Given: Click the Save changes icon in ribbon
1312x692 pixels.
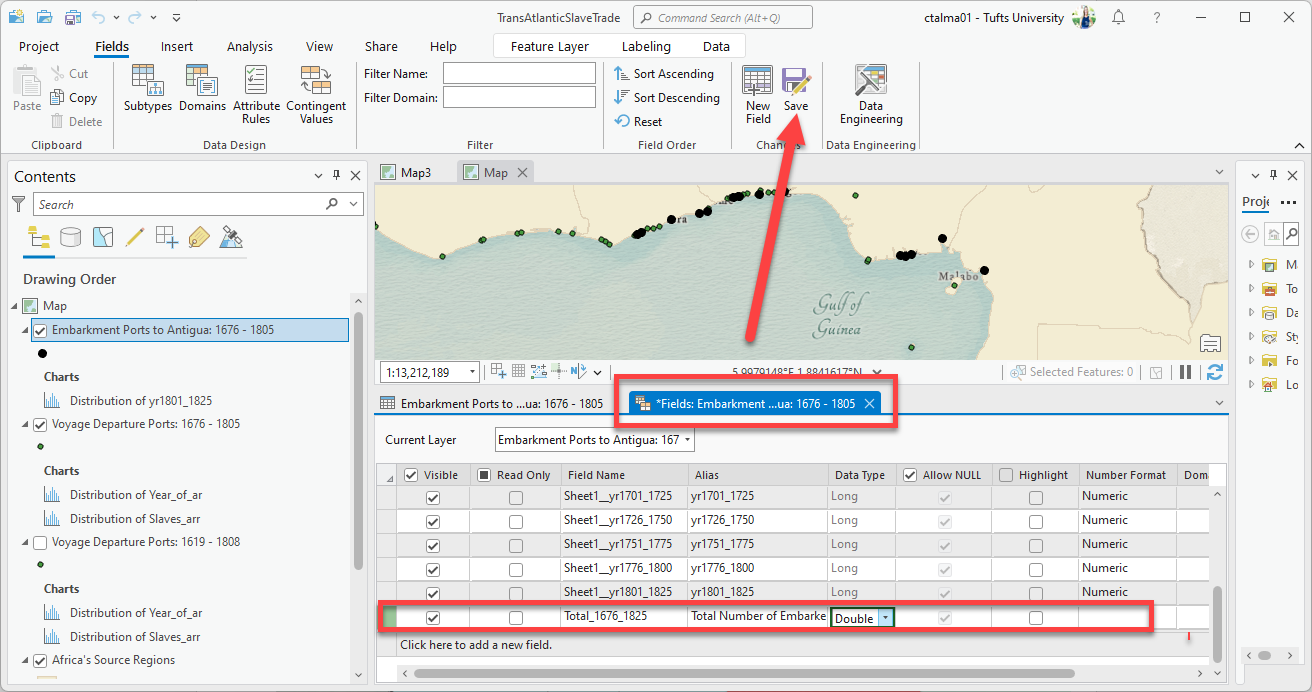Looking at the screenshot, I should pyautogui.click(x=795, y=92).
